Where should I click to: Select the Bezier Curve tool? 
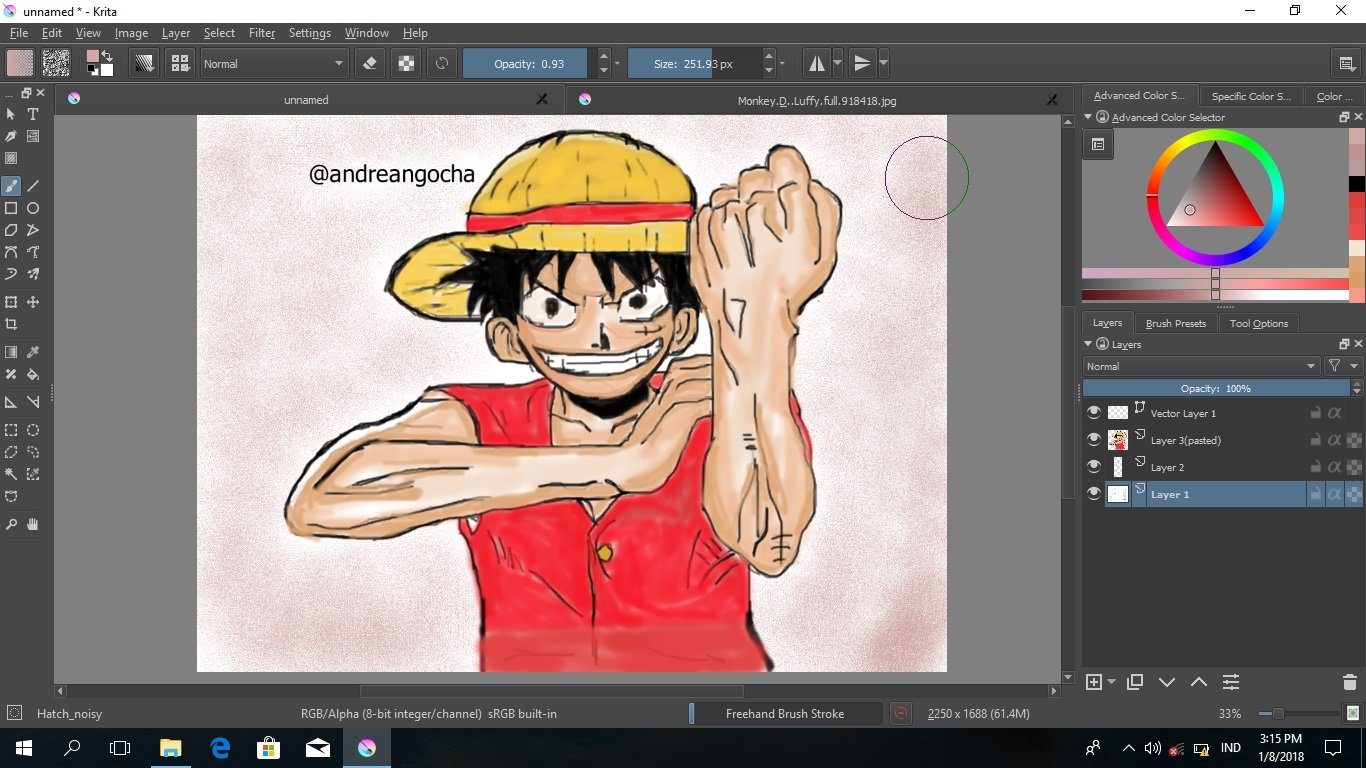tap(11, 252)
